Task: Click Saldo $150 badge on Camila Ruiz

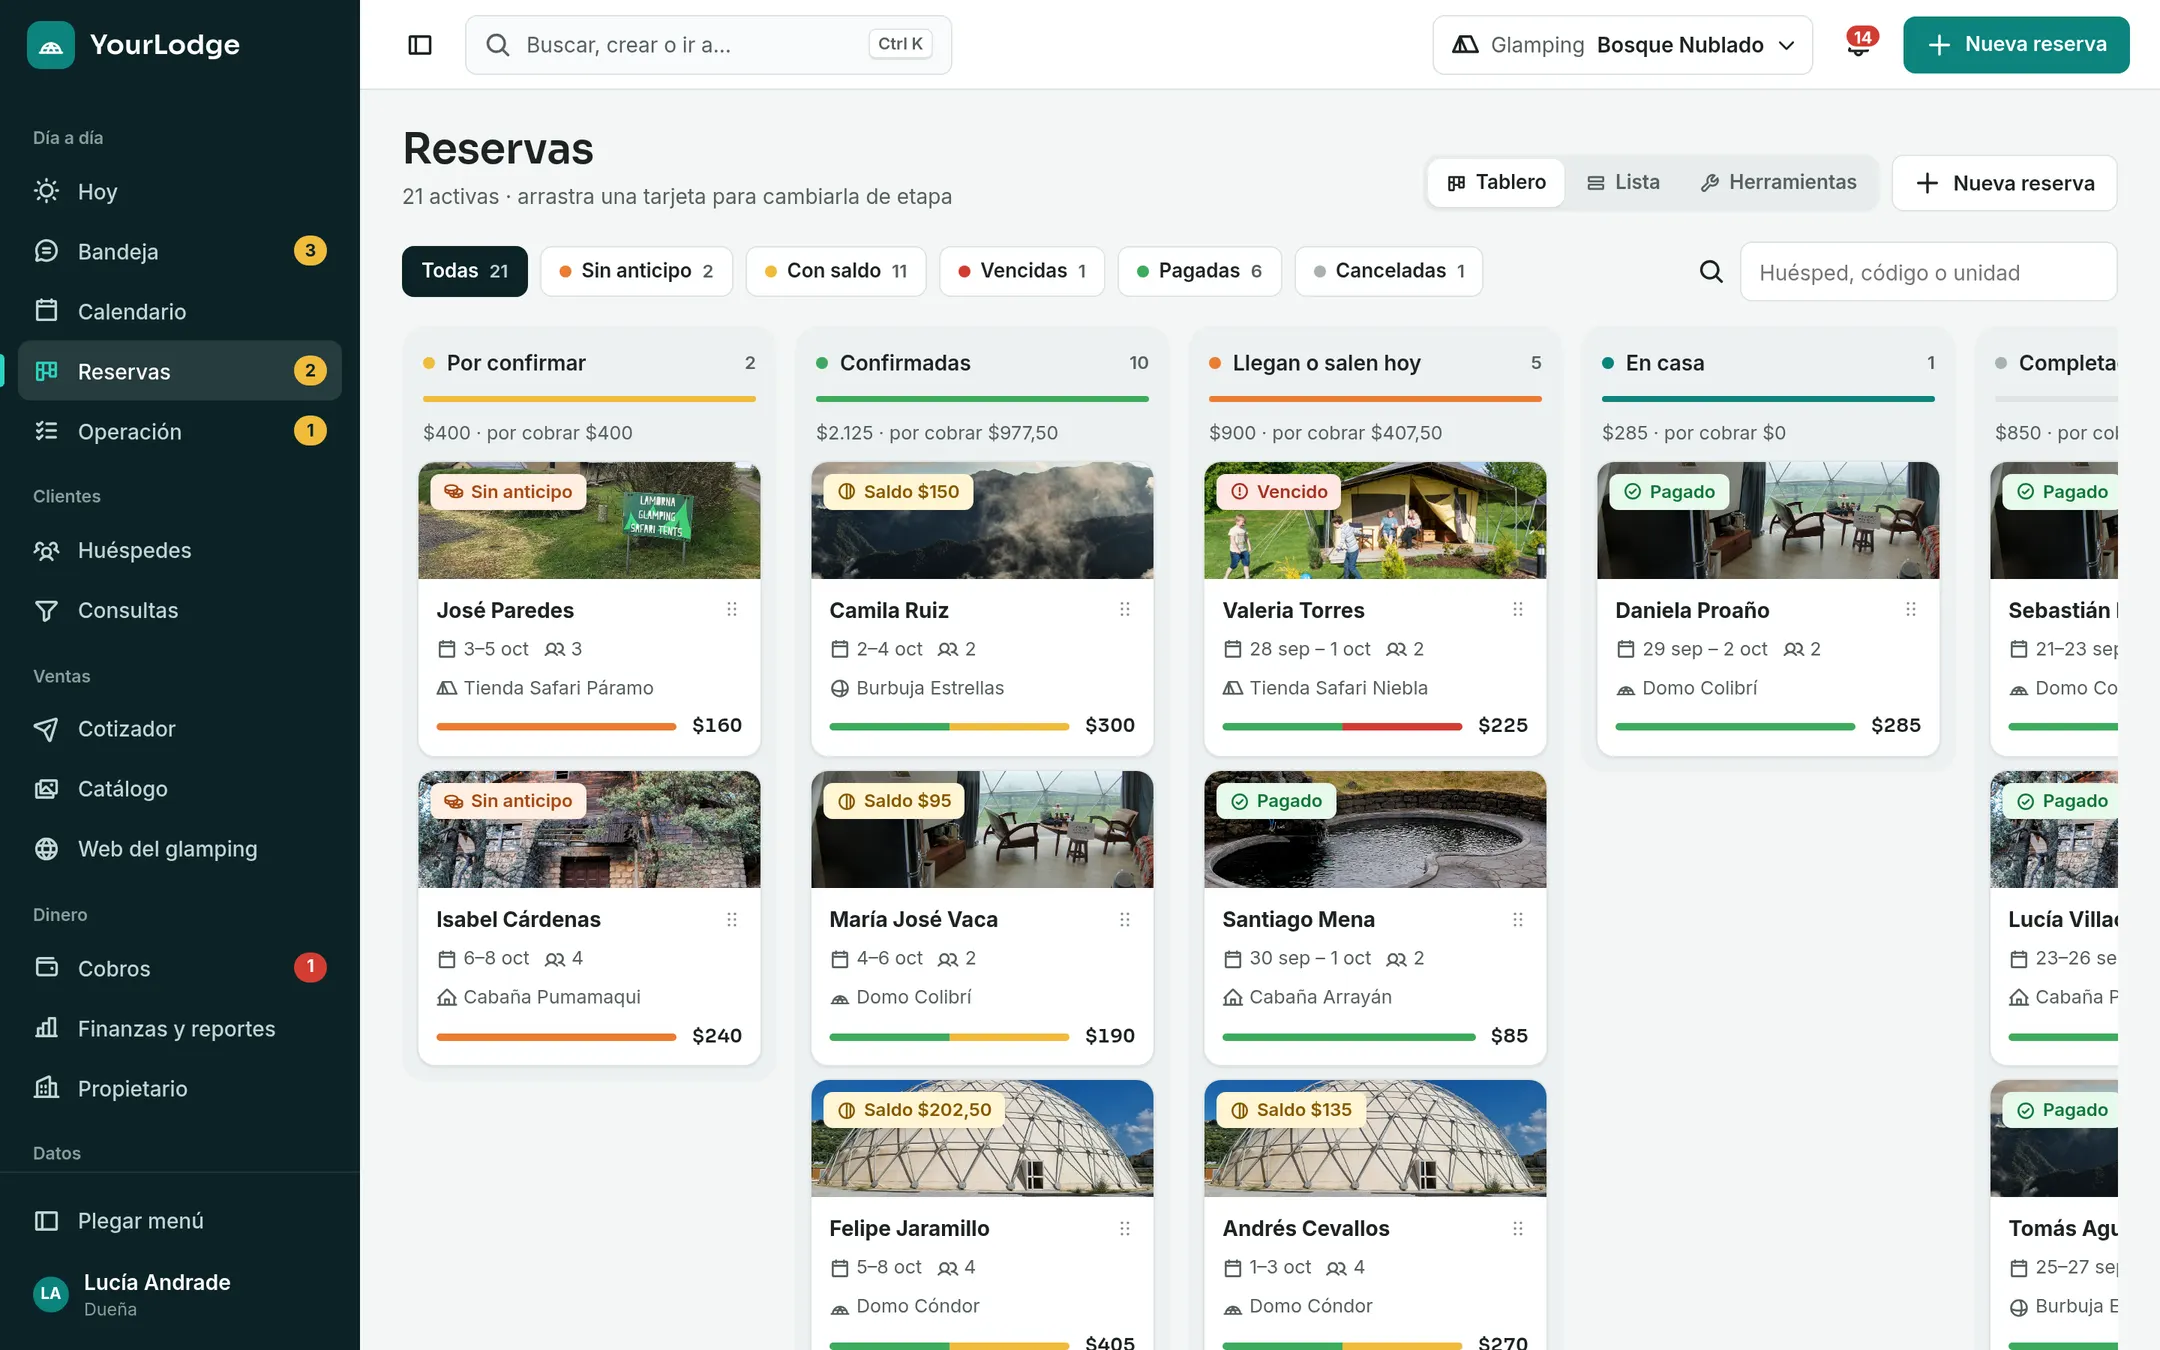Action: (x=899, y=491)
